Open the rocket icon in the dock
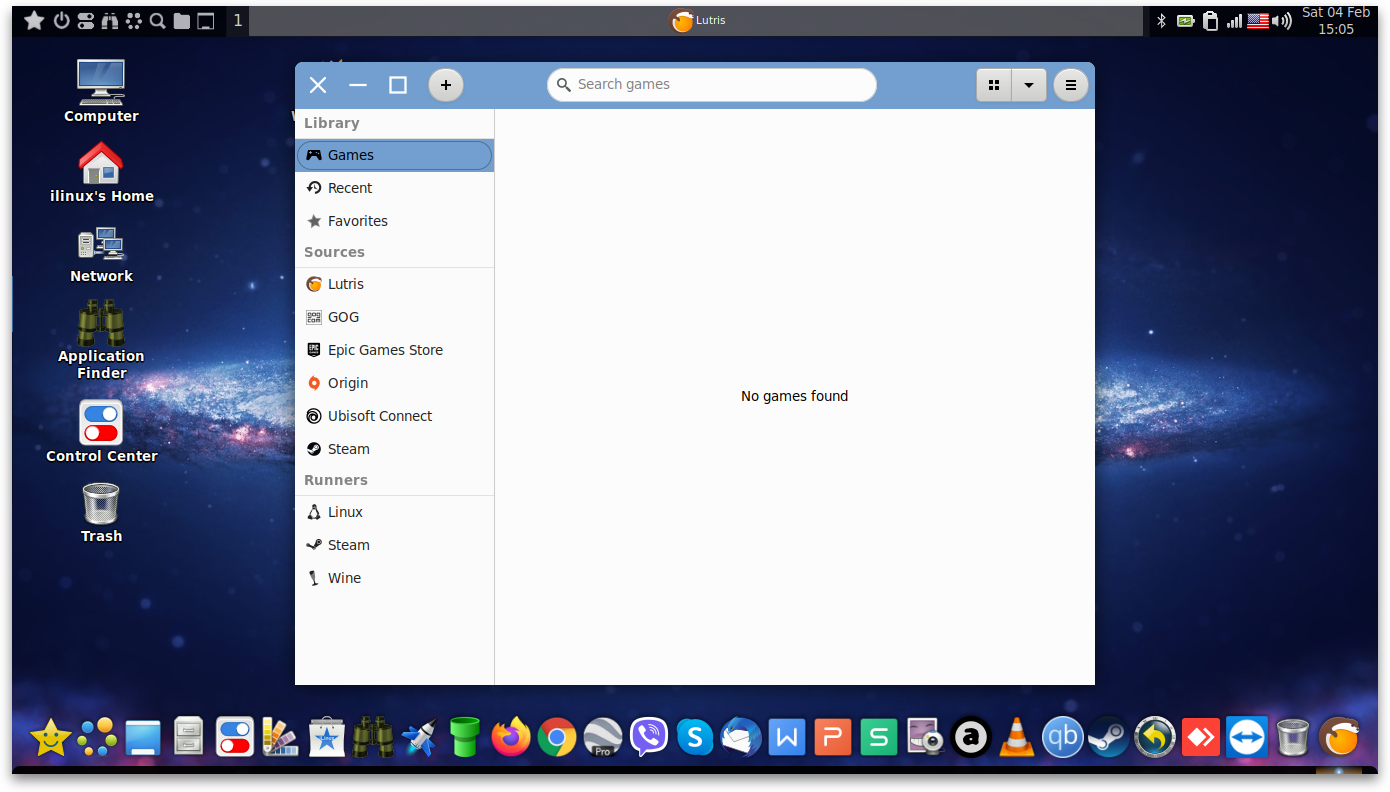 (x=419, y=738)
